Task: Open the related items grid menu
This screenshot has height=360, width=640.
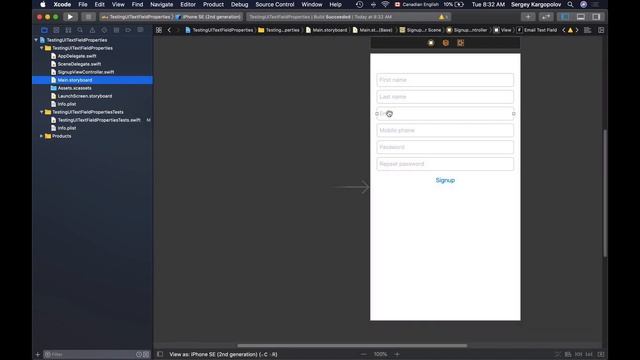Action: pyautogui.click(x=159, y=30)
